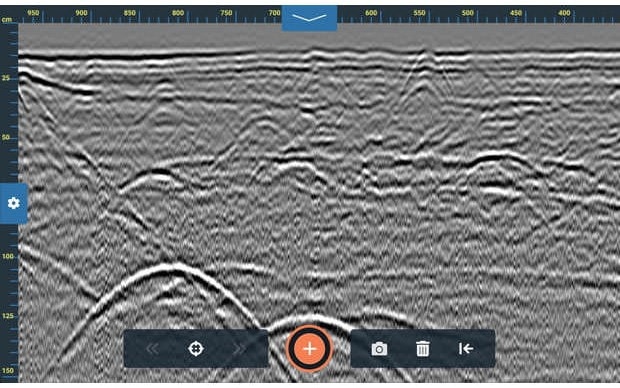Take a snapshot with the camera icon
620x388 pixels.
click(379, 349)
